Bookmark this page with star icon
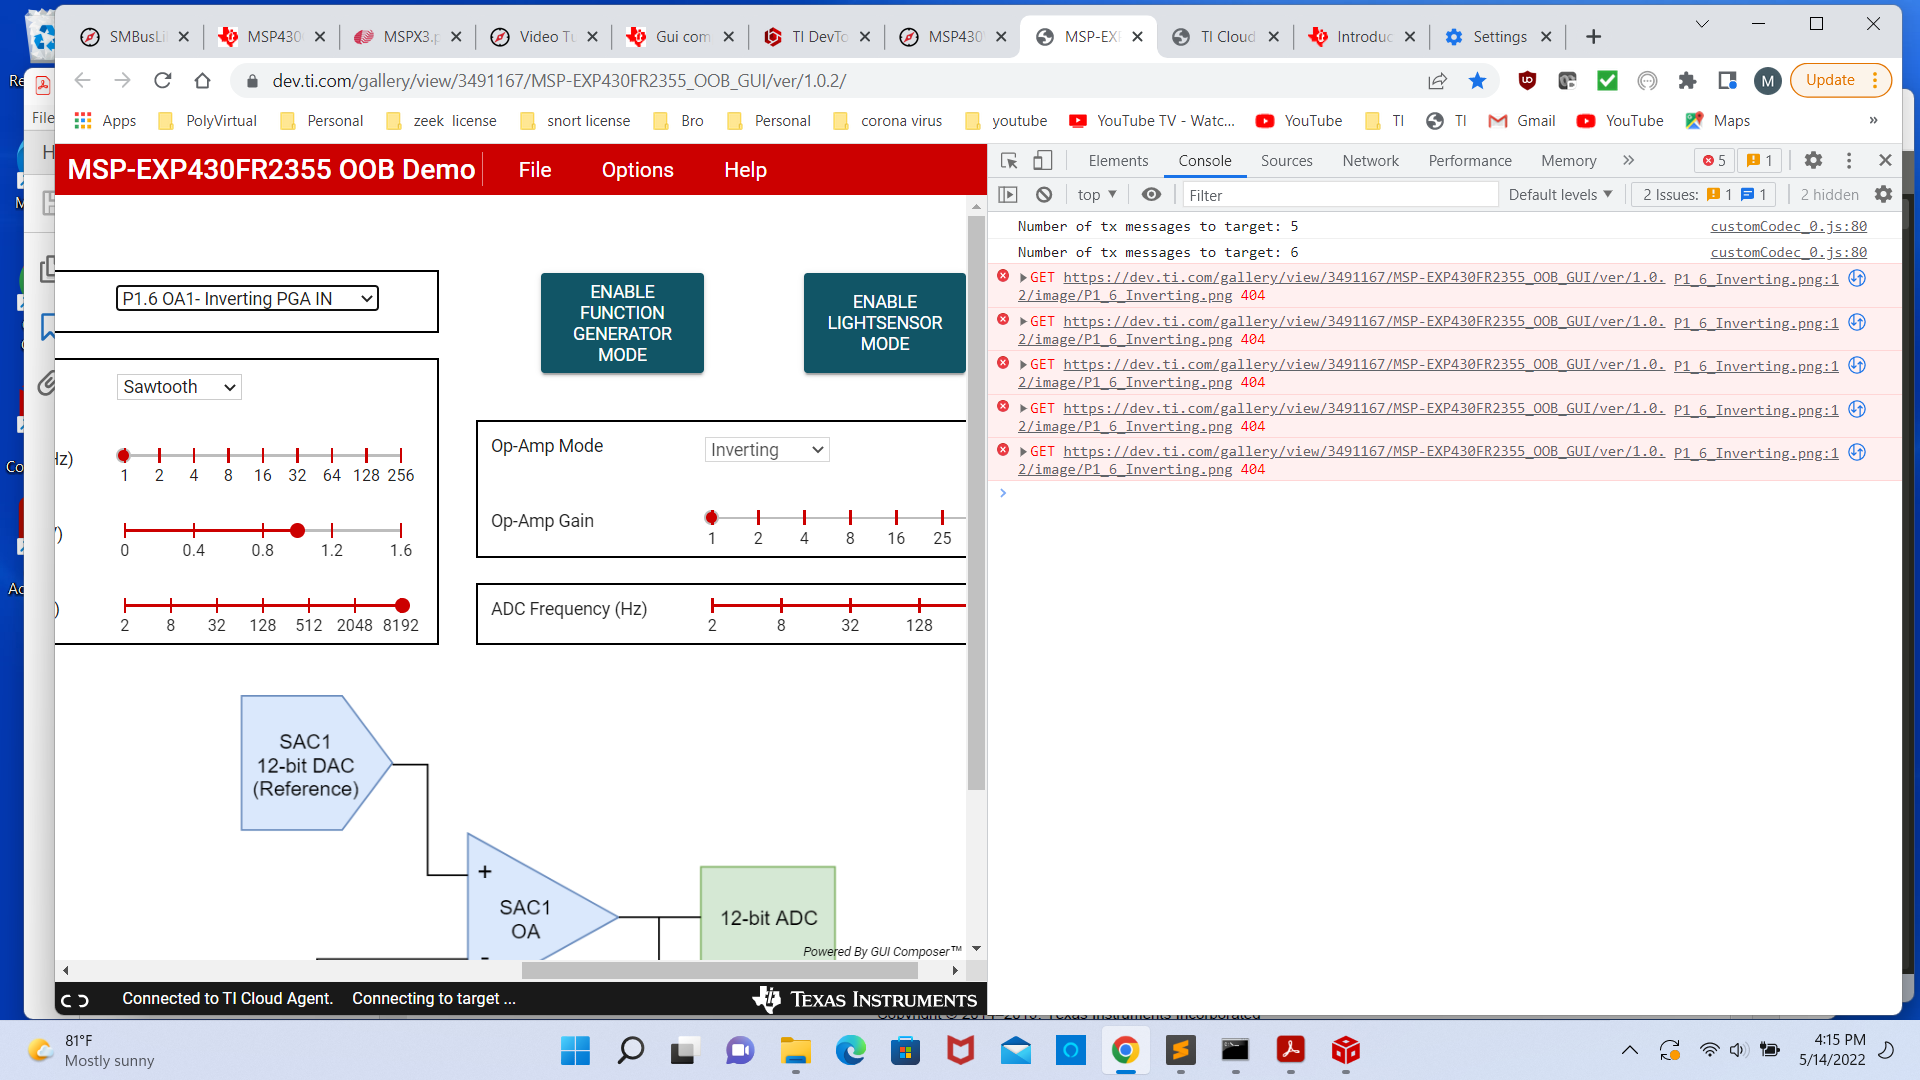This screenshot has width=1920, height=1080. point(1477,80)
